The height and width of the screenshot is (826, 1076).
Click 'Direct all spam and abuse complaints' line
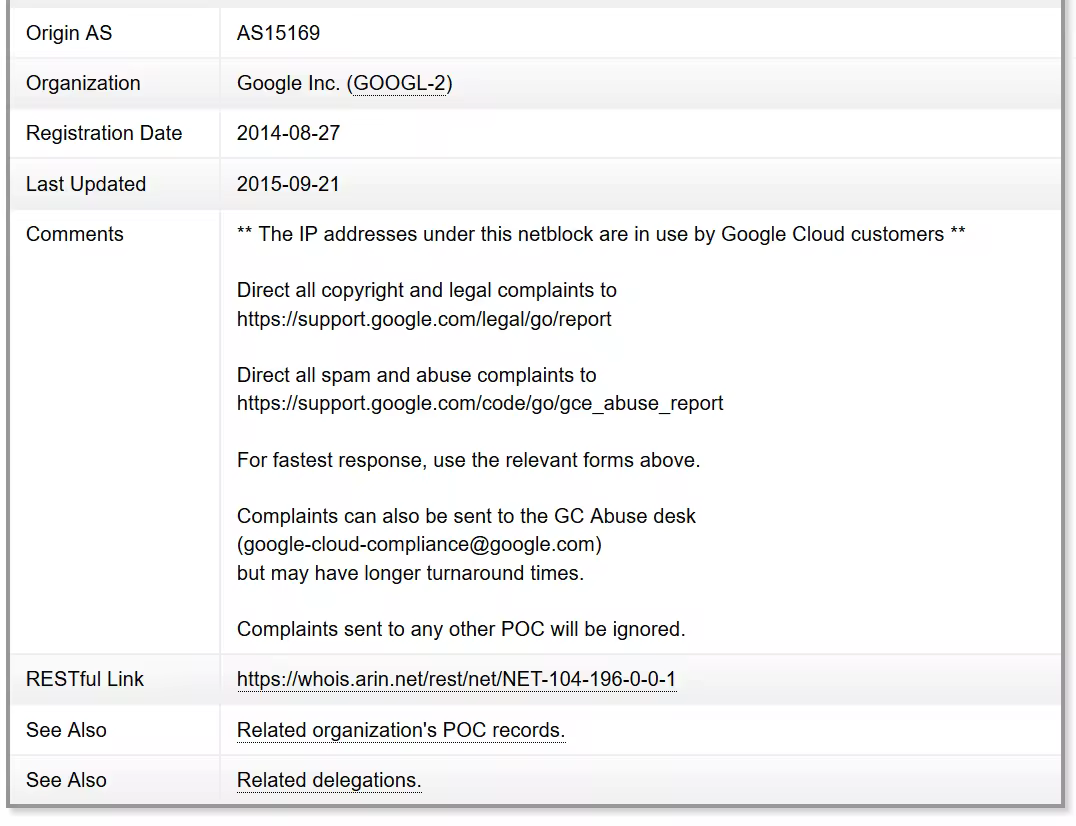[417, 375]
